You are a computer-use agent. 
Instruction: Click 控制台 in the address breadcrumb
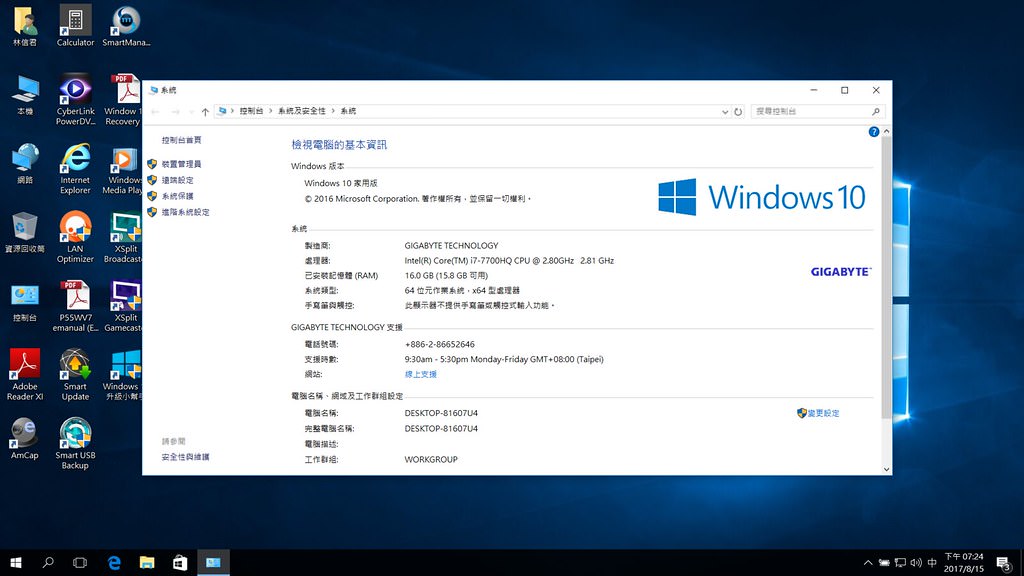tap(251, 112)
